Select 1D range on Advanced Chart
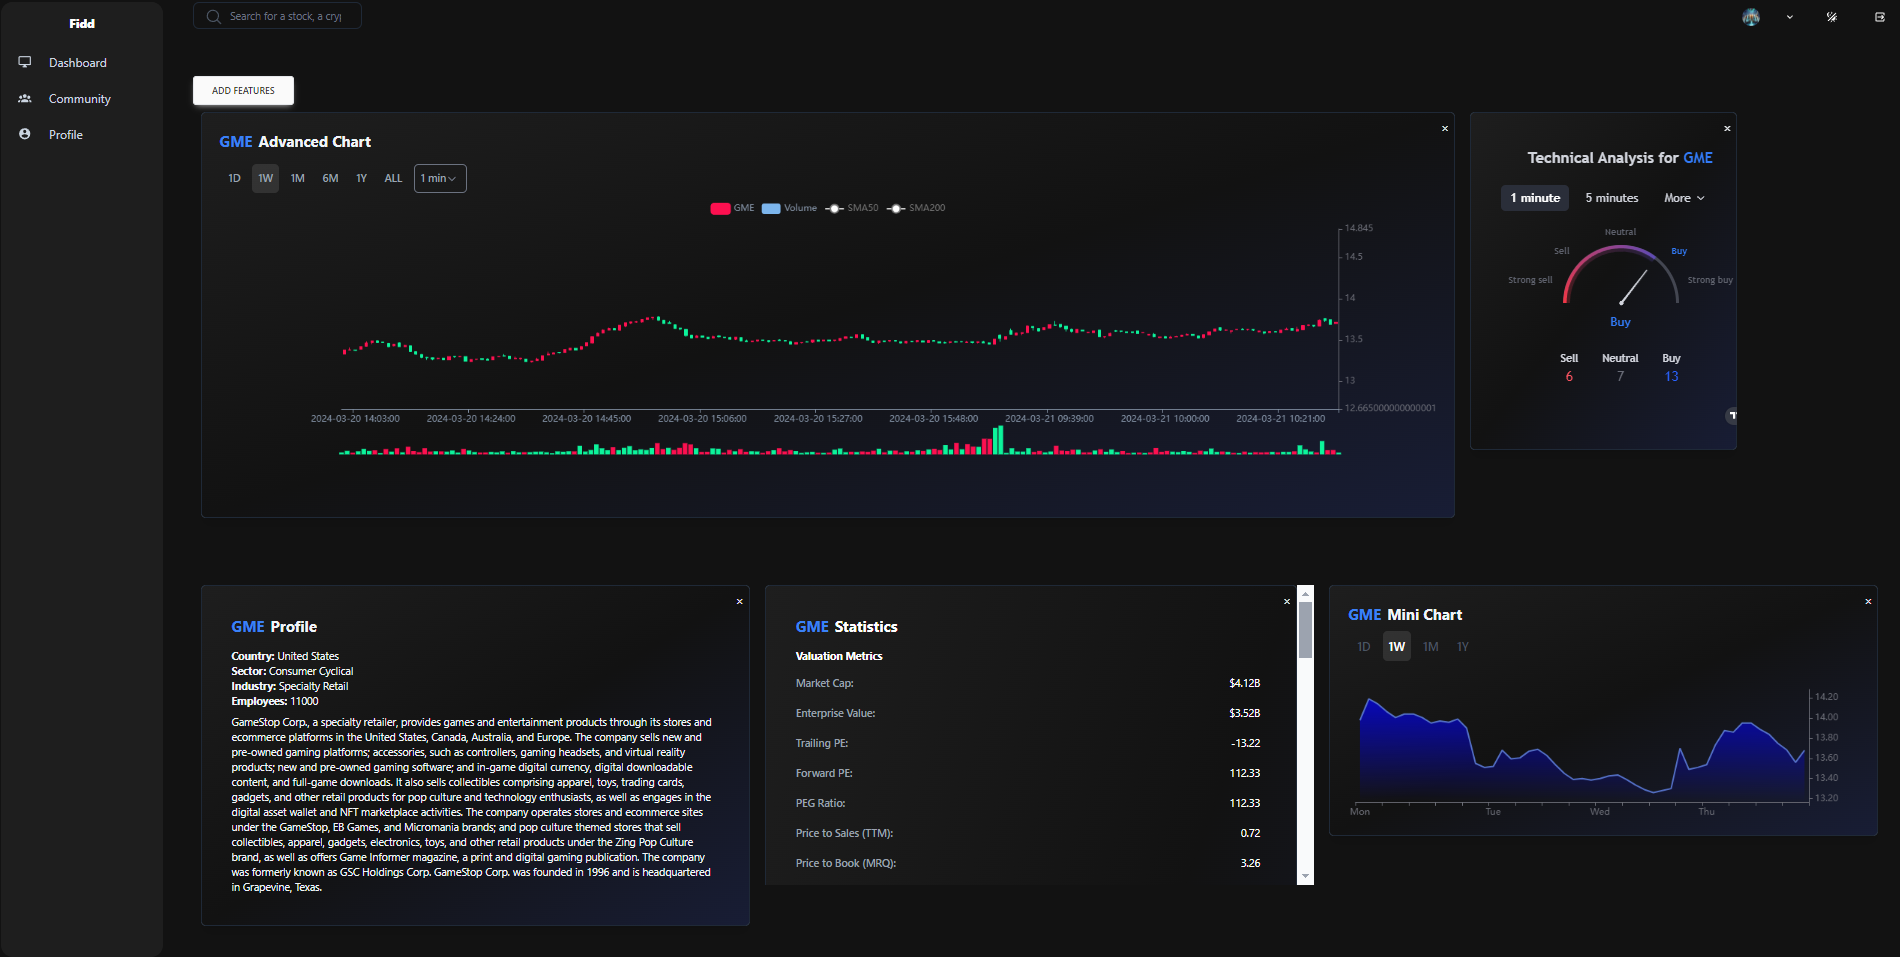Viewport: 1900px width, 957px height. tap(234, 178)
